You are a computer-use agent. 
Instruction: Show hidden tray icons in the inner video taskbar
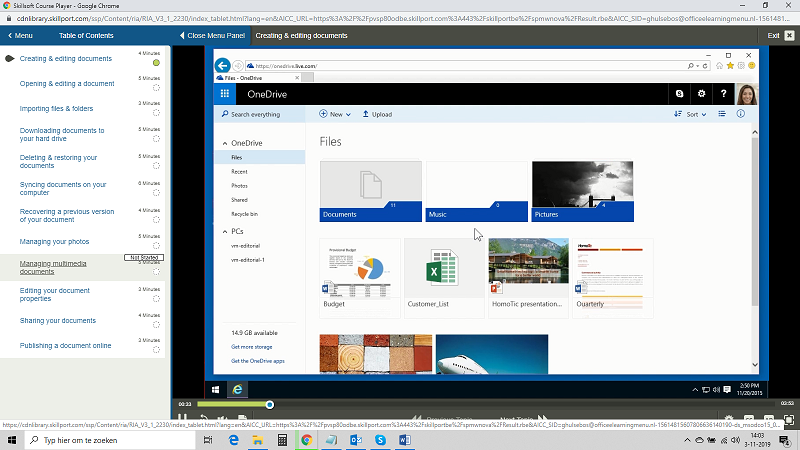695,390
